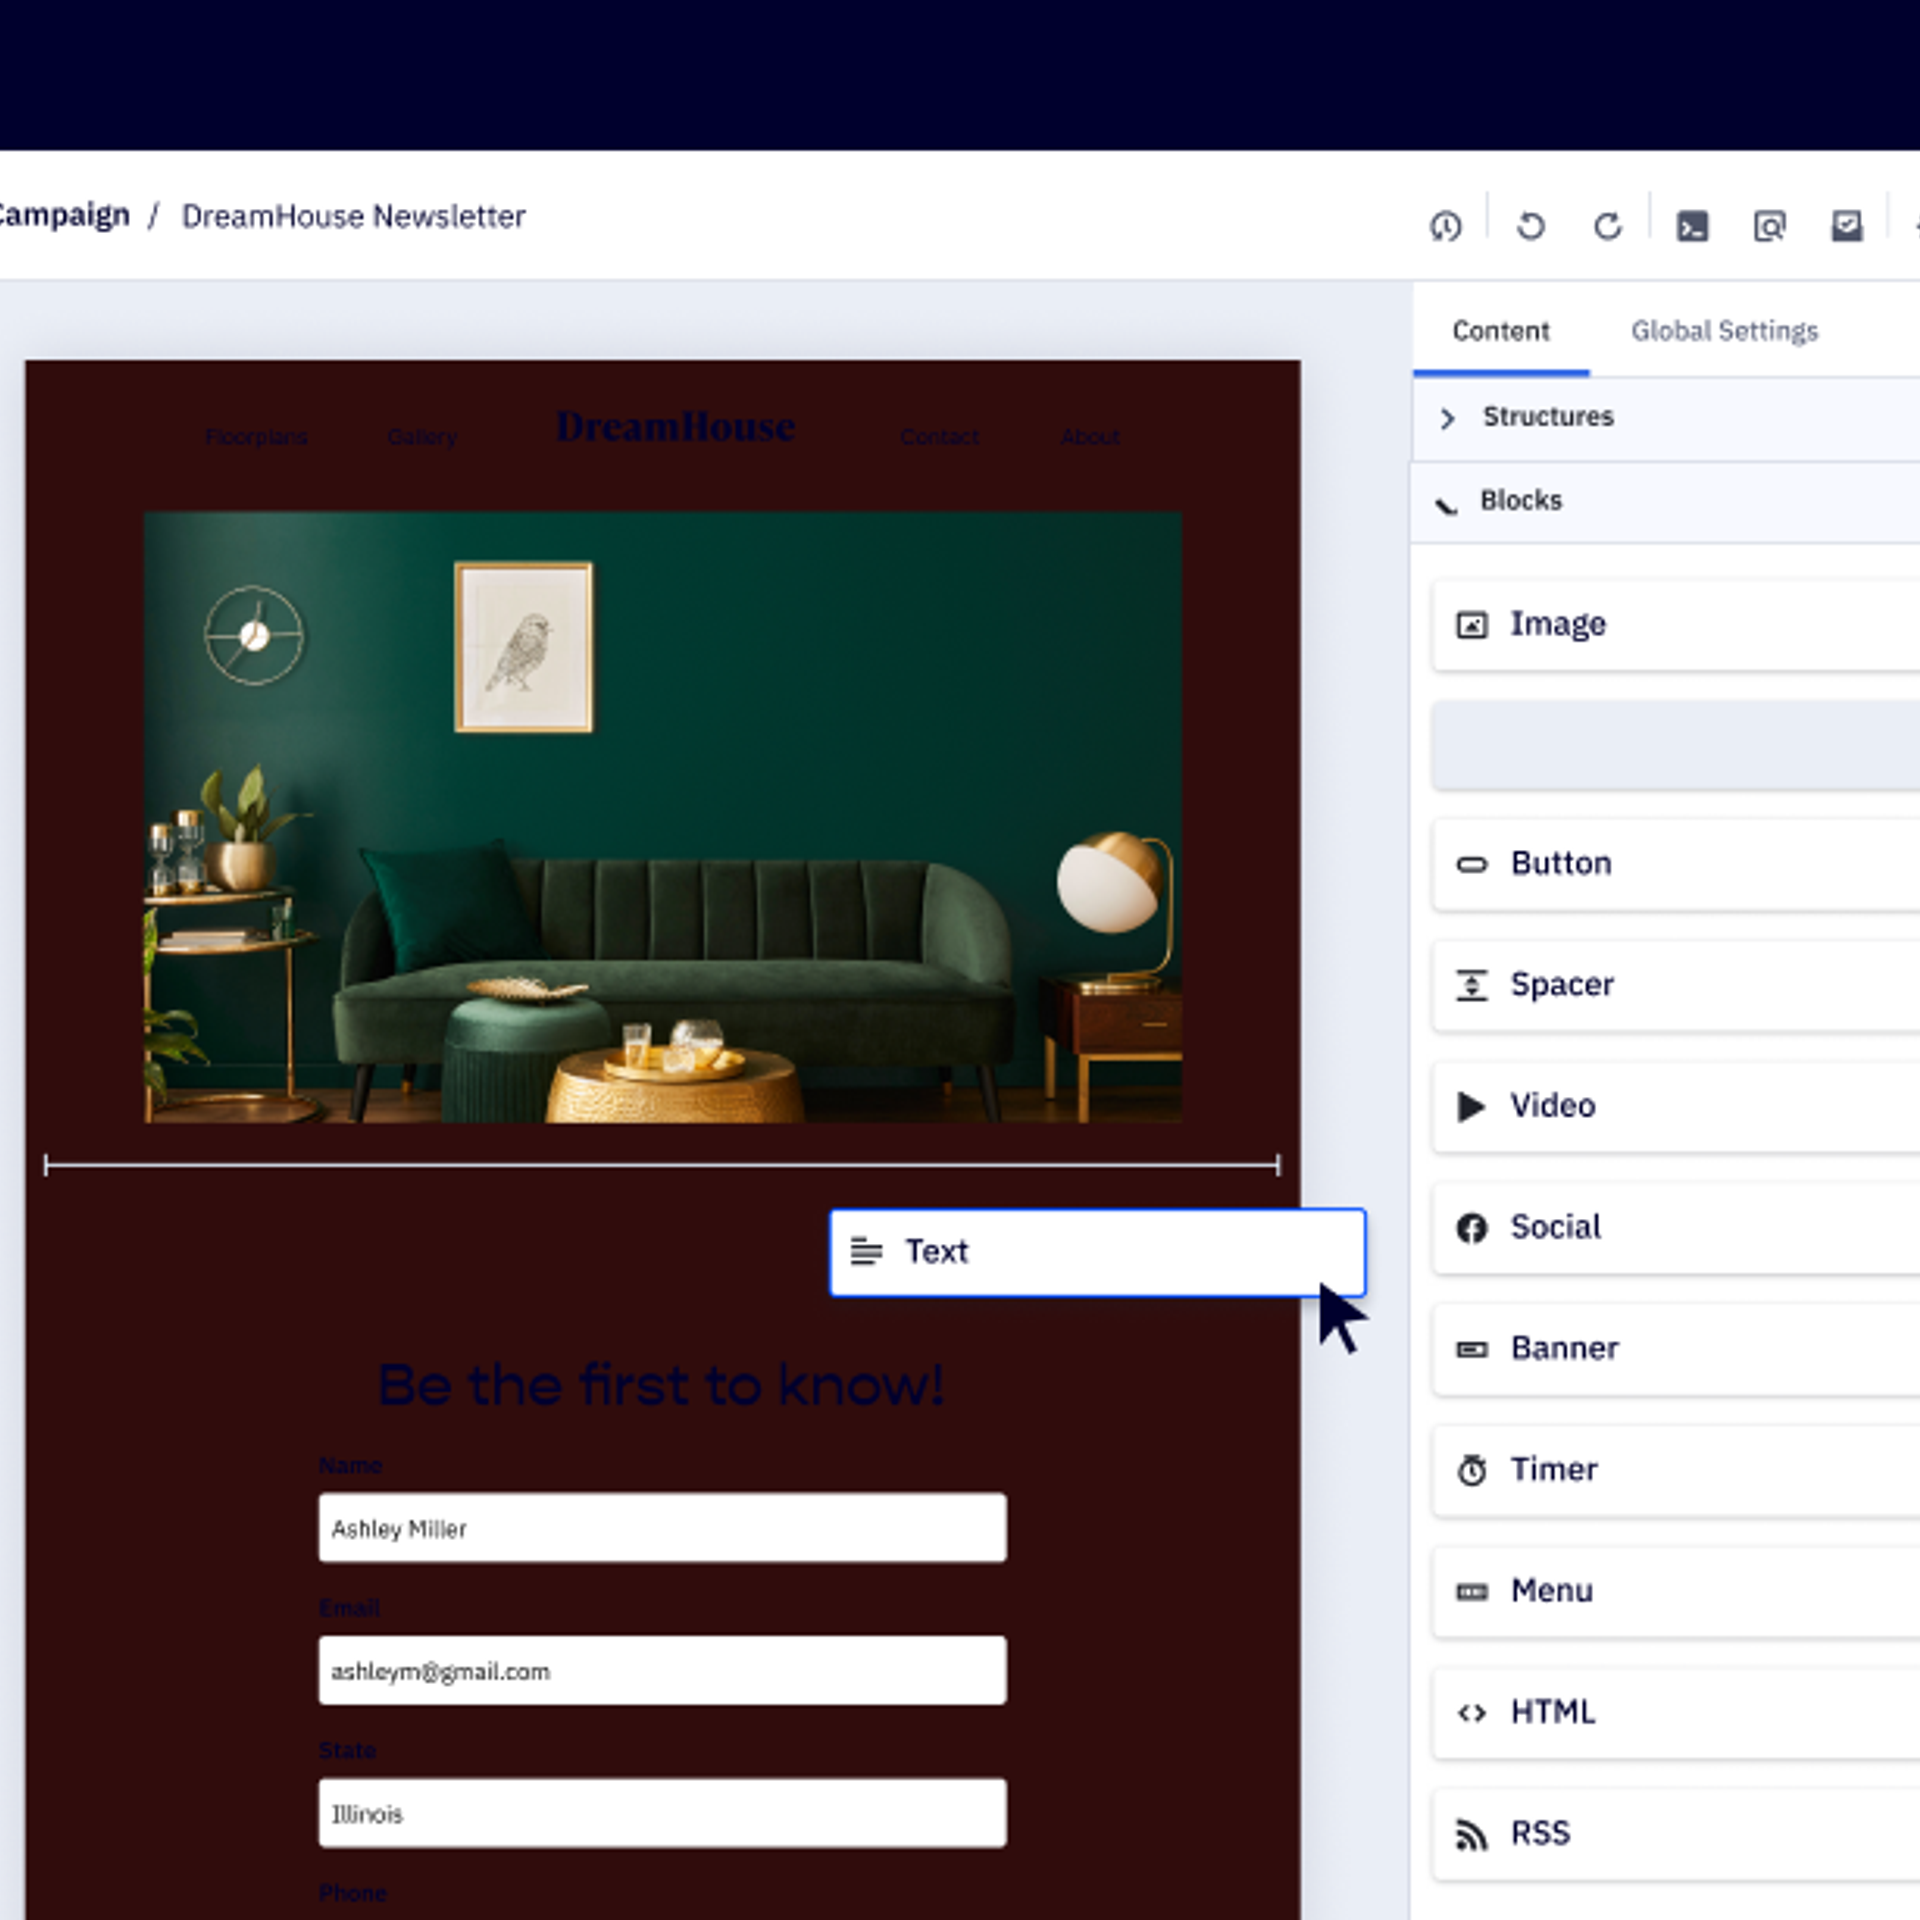1920x1920 pixels.
Task: Switch to the Global Settings tab
Action: 1724,331
